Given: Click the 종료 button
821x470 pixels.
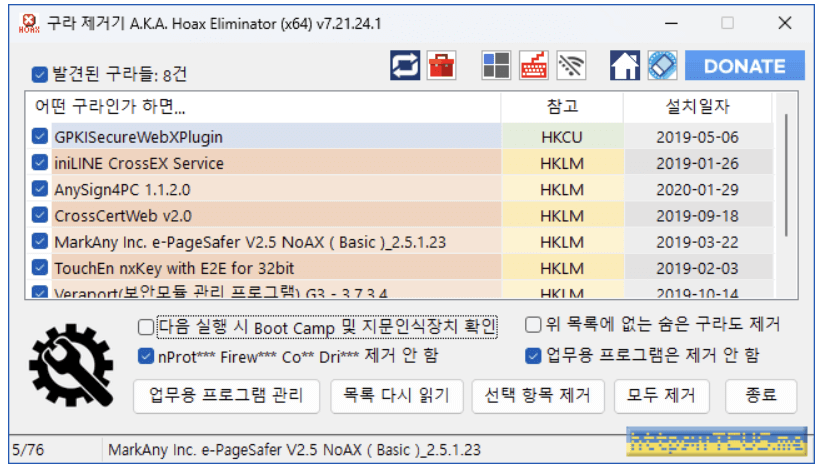Looking at the screenshot, I should pos(761,396).
